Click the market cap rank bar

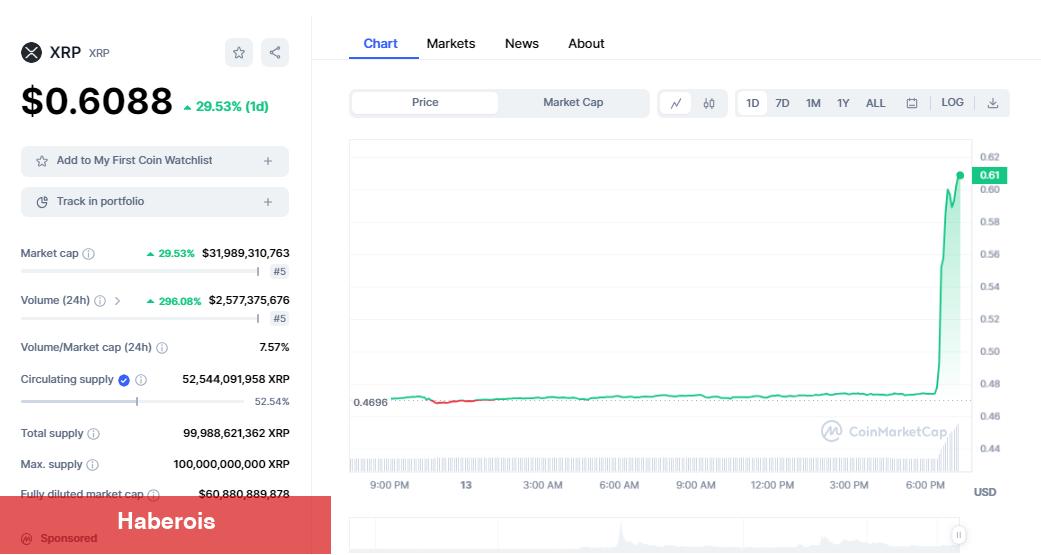pos(140,272)
